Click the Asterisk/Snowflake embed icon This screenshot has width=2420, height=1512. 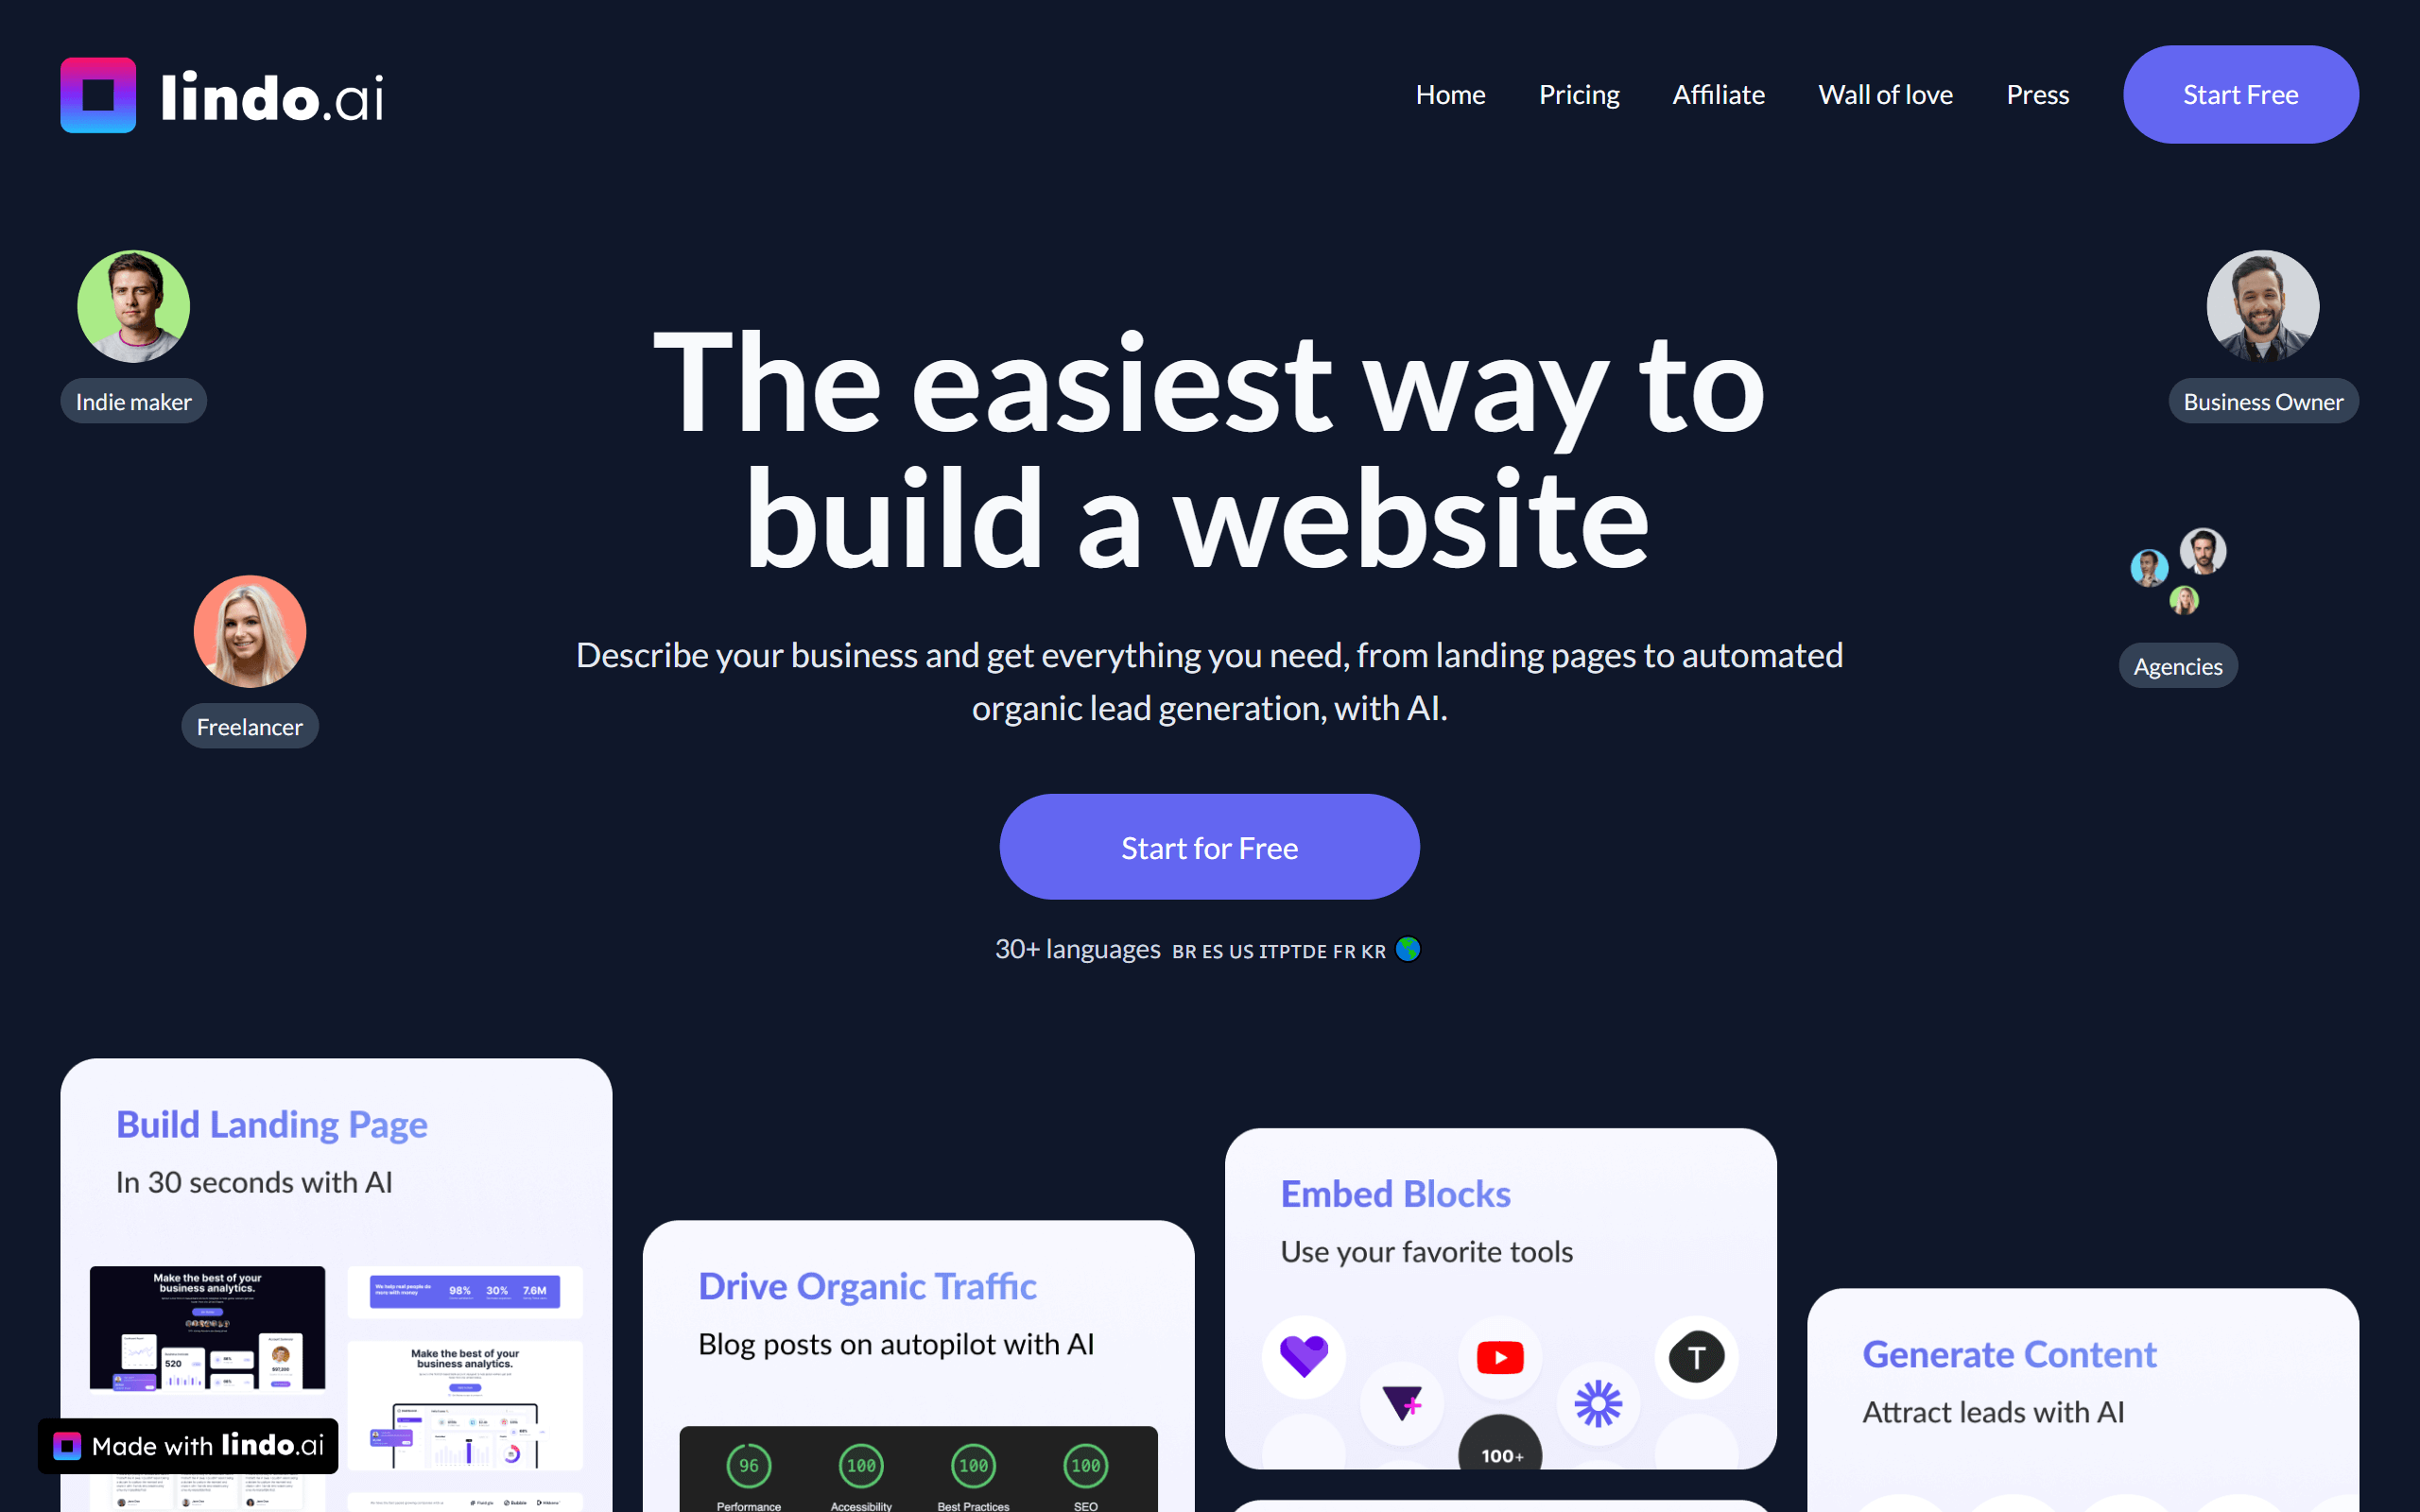click(x=1594, y=1404)
